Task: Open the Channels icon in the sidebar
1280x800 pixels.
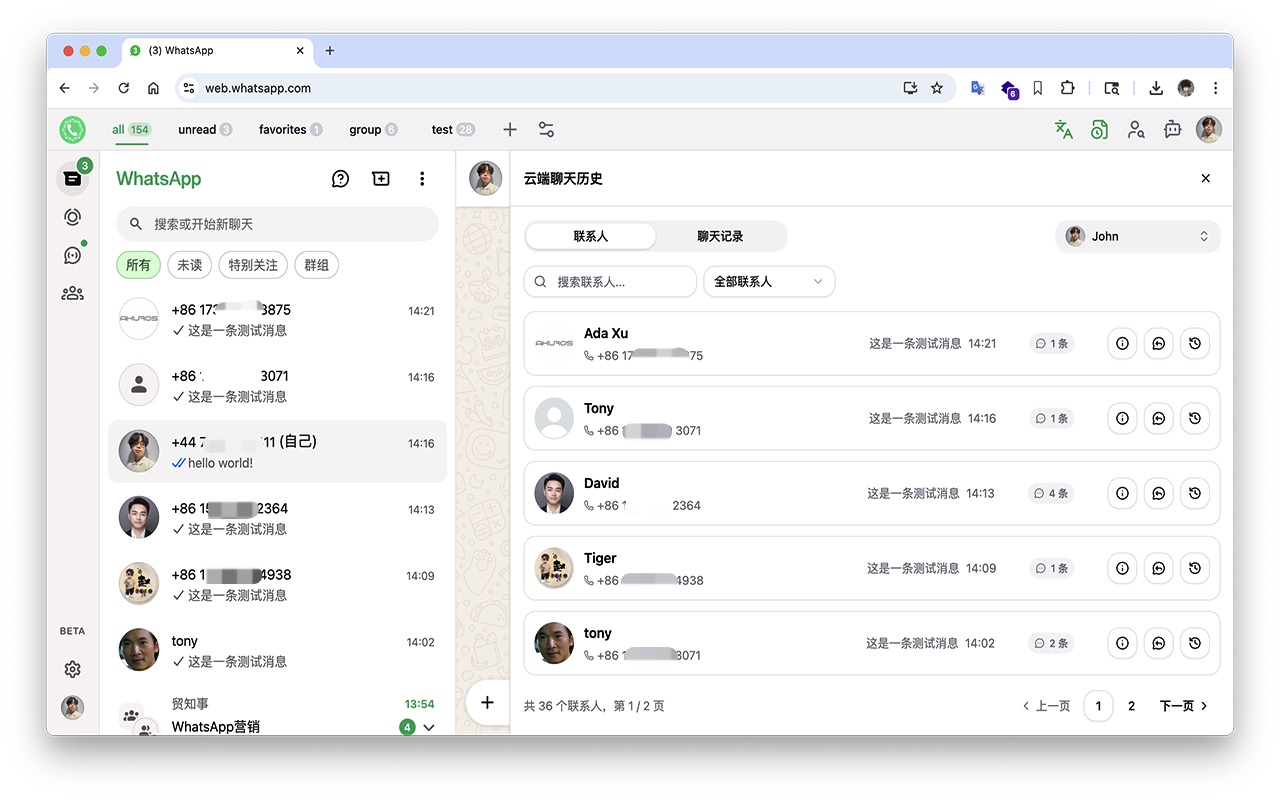Action: pos(72,255)
